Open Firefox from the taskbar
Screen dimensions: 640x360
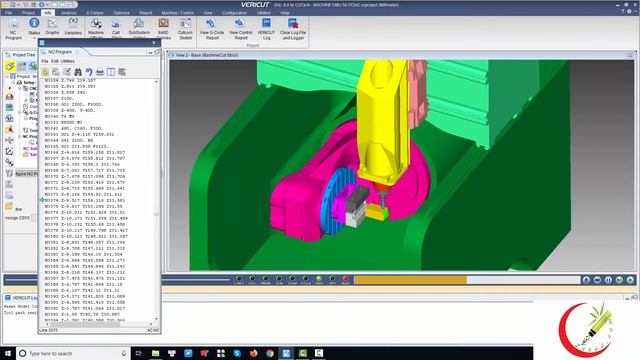point(253,353)
